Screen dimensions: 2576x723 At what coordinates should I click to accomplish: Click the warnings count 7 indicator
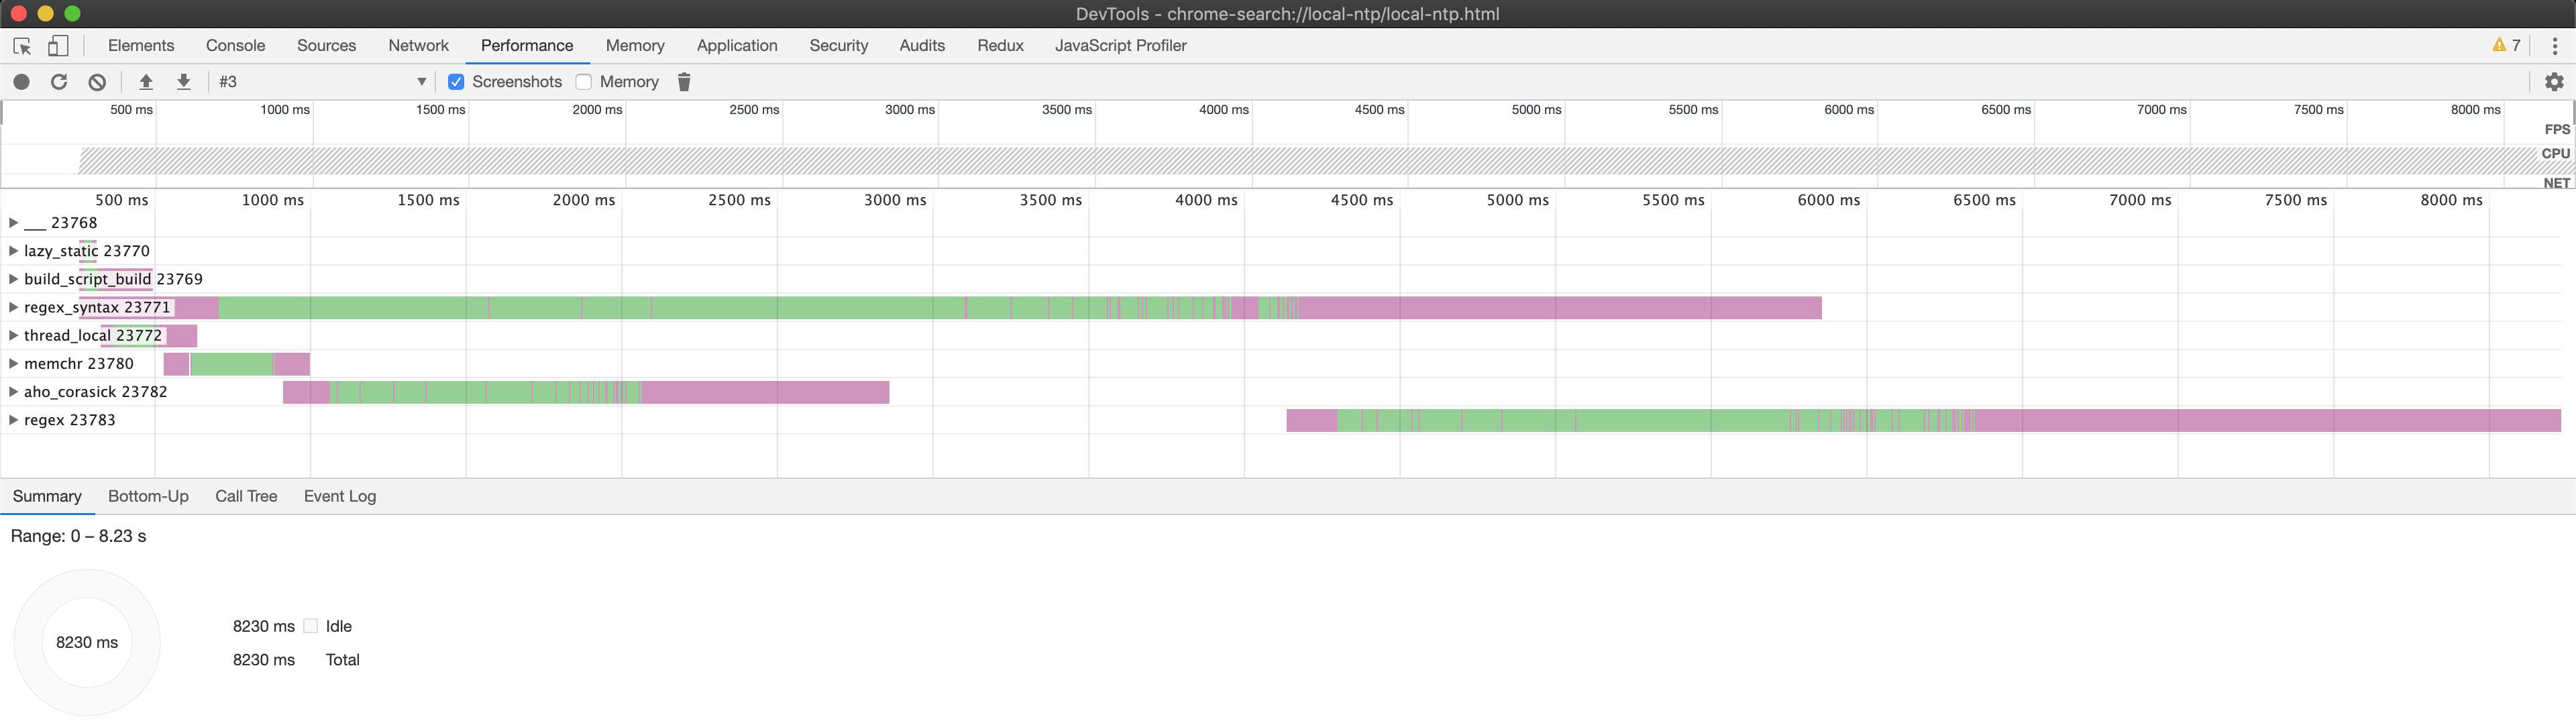coord(2506,46)
